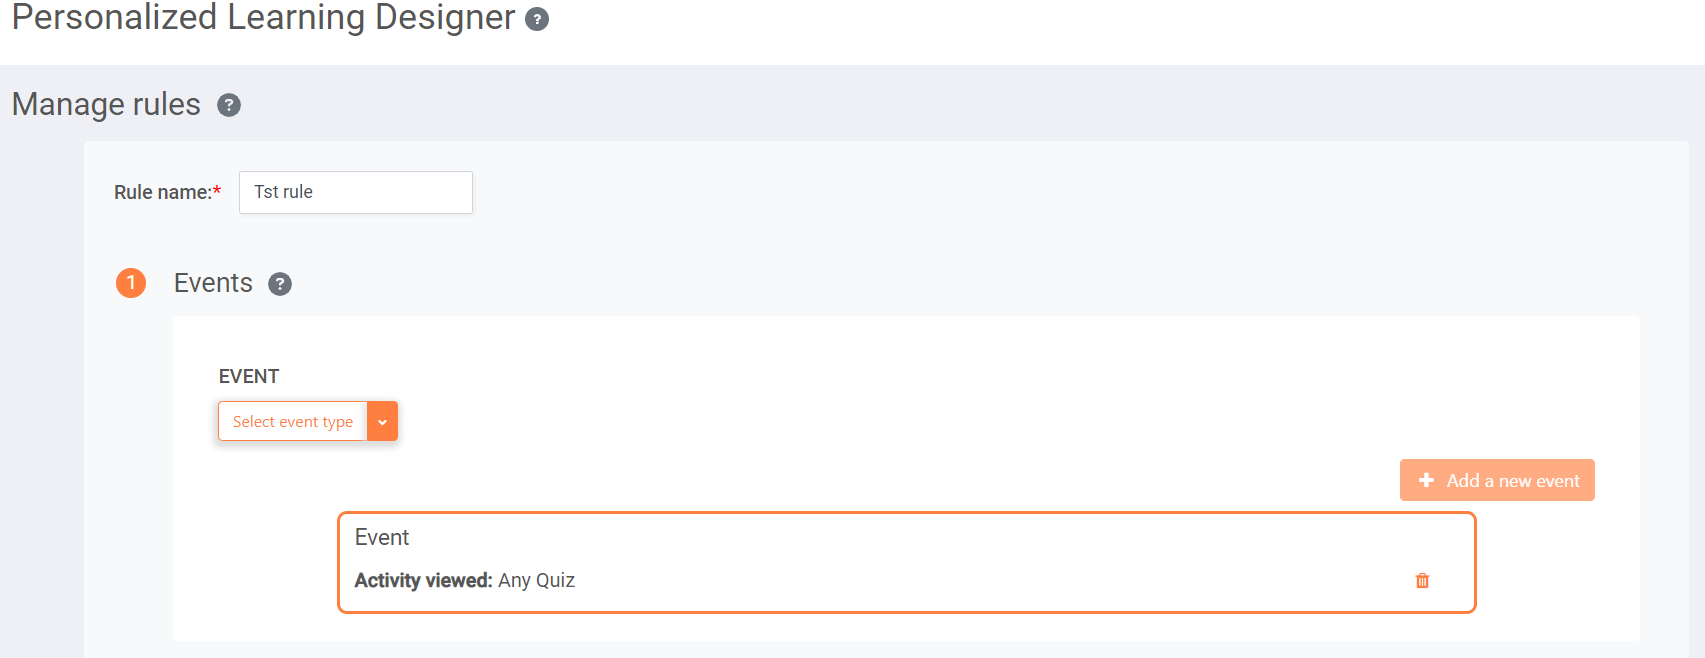Focus the Rule name input field
Image resolution: width=1705 pixels, height=658 pixels.
(356, 192)
